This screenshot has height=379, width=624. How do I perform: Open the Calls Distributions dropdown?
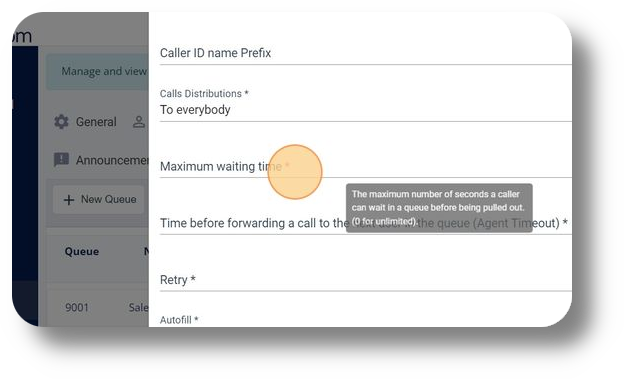pos(366,104)
